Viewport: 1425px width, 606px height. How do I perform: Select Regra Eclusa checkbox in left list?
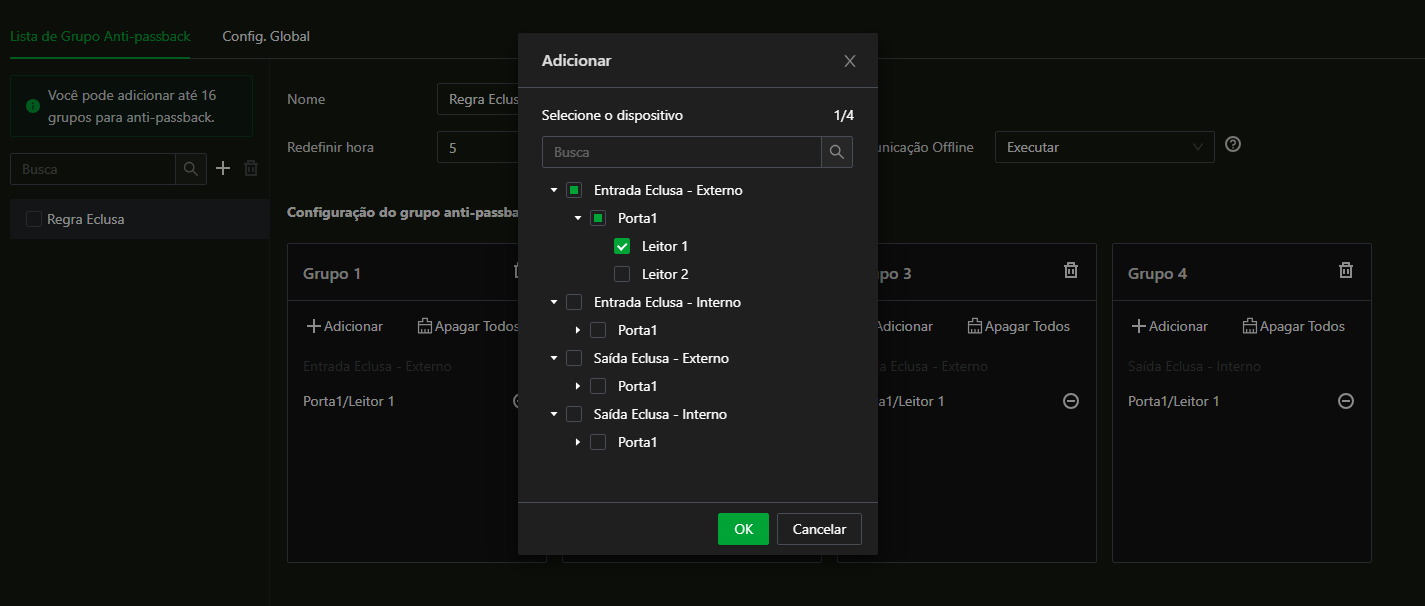click(x=34, y=219)
